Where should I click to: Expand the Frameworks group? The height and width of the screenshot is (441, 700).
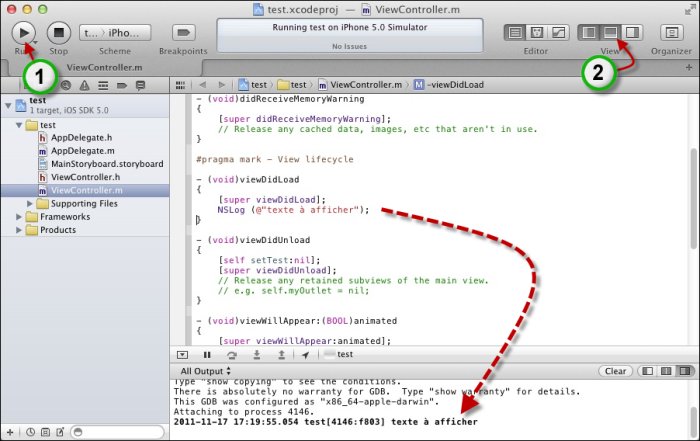(18, 216)
